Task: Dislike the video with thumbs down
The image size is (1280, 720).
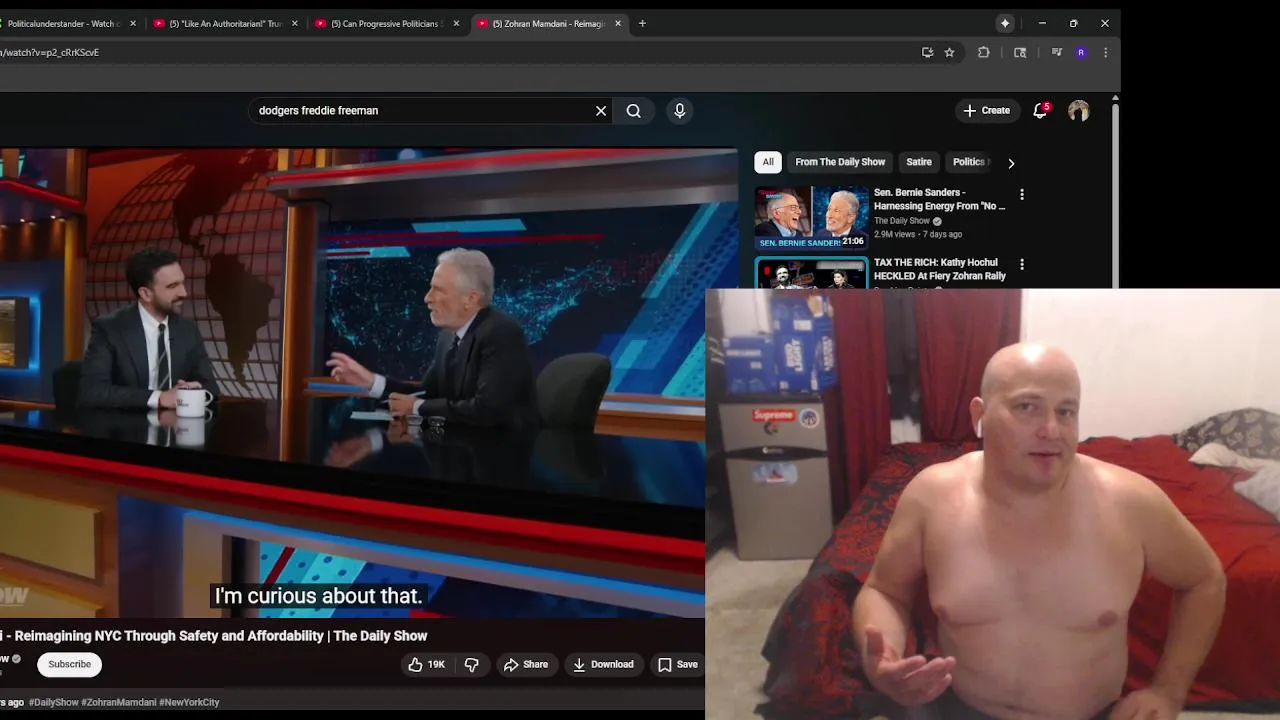Action: coord(472,664)
